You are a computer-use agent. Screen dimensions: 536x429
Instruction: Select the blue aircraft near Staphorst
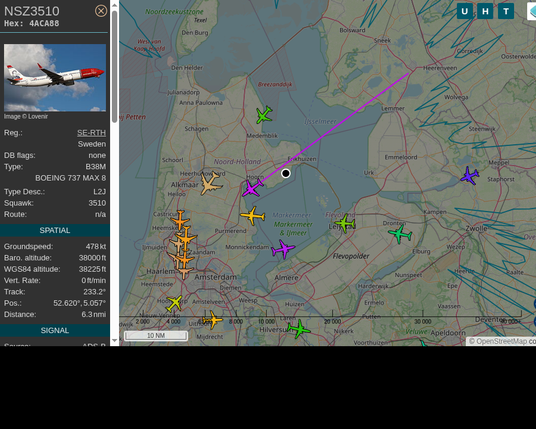pos(470,176)
